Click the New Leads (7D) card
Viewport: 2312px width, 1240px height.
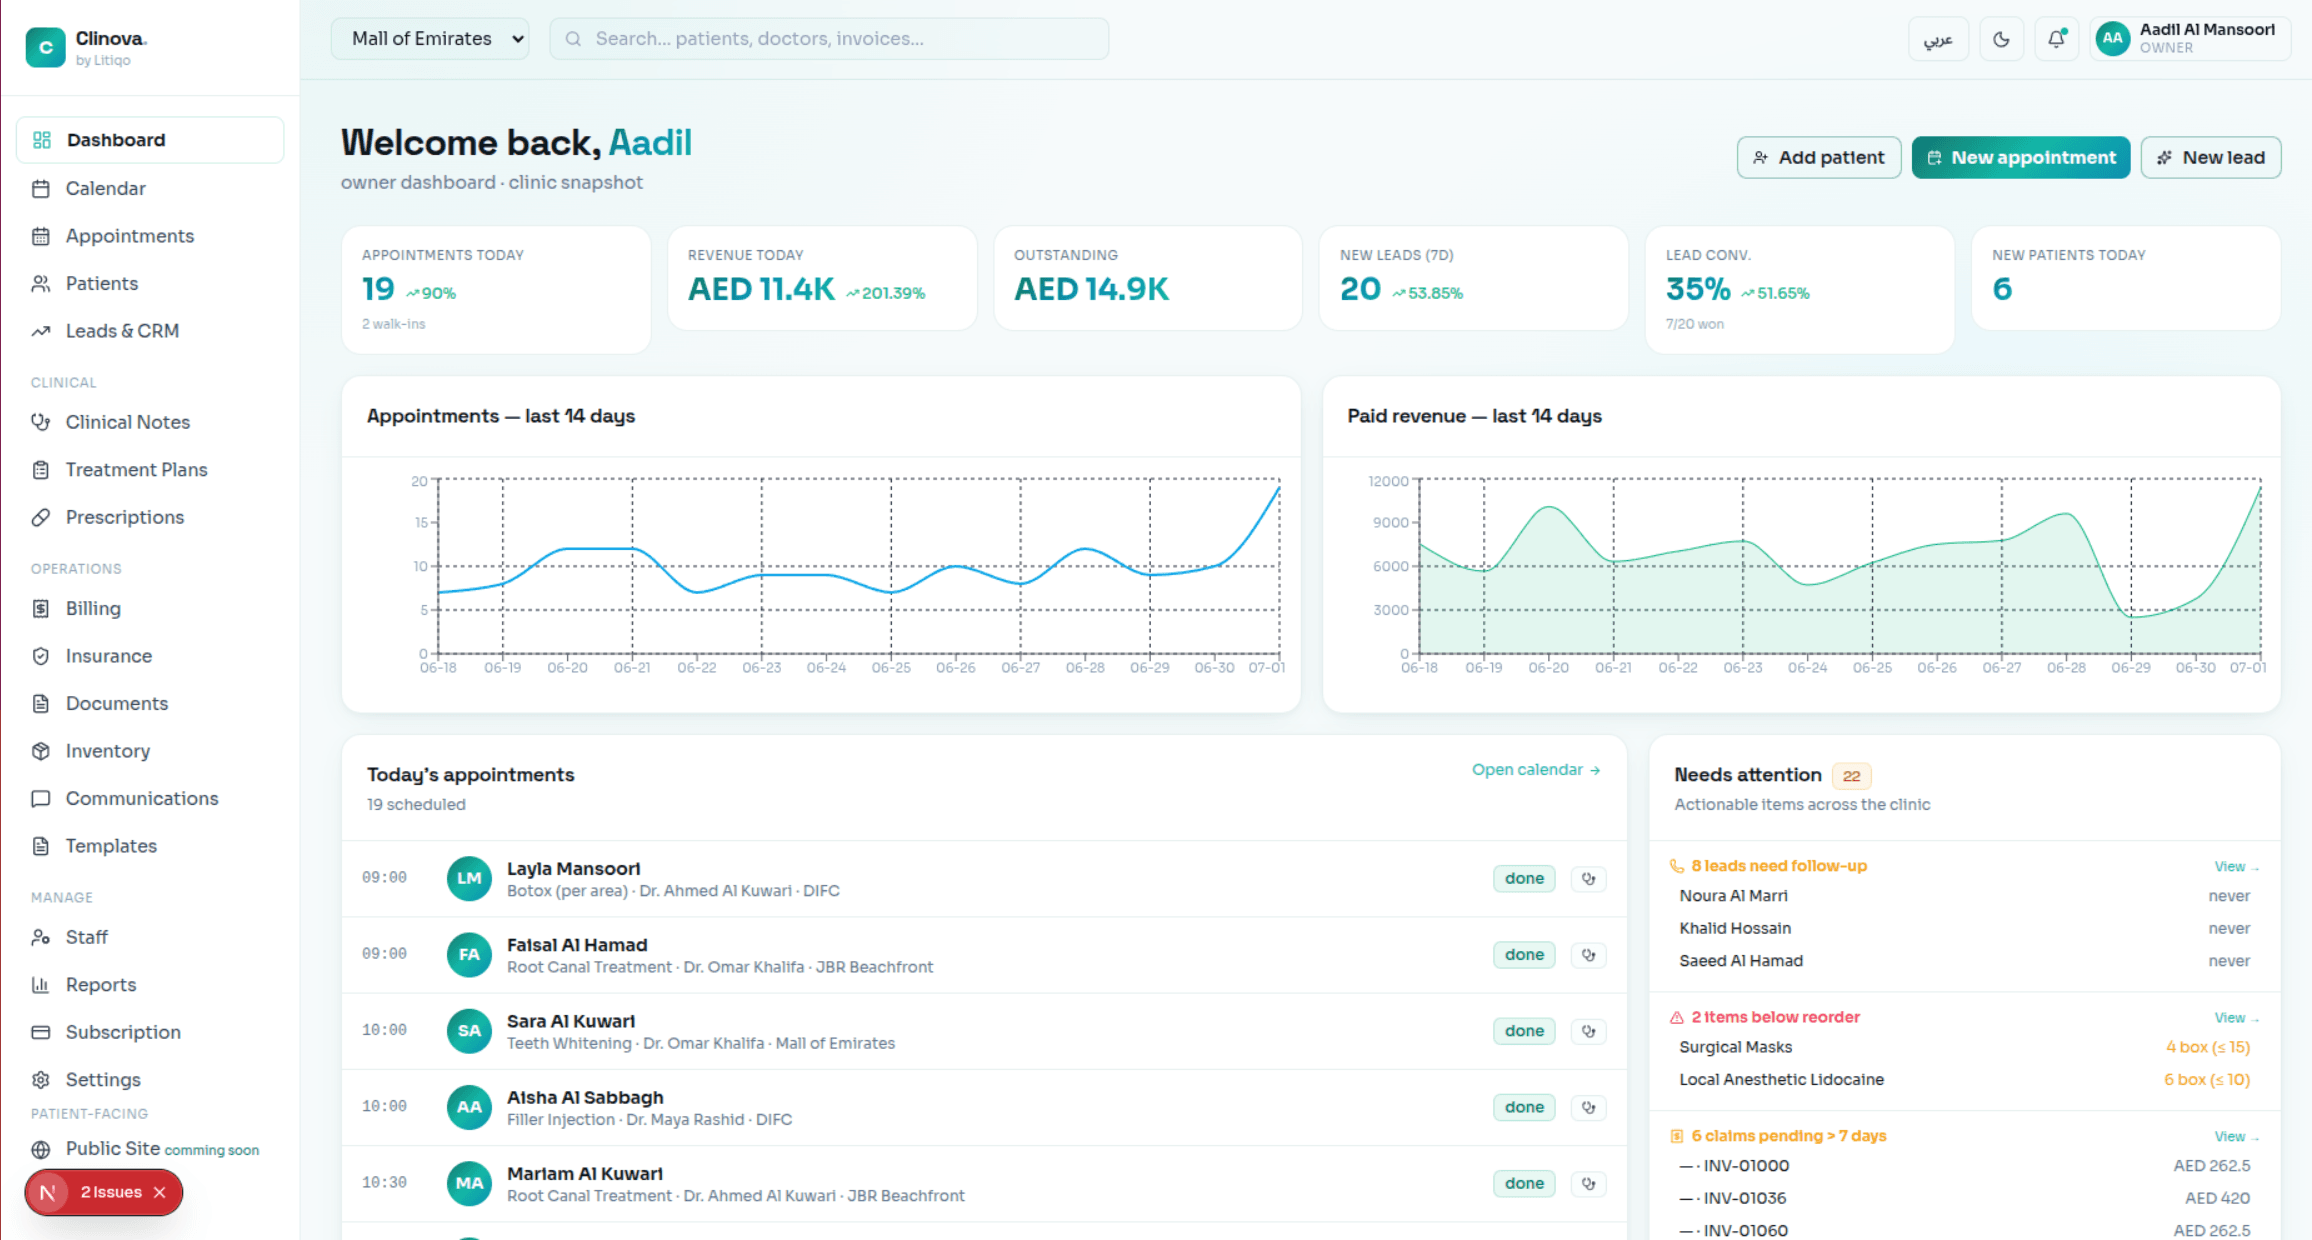1474,278
